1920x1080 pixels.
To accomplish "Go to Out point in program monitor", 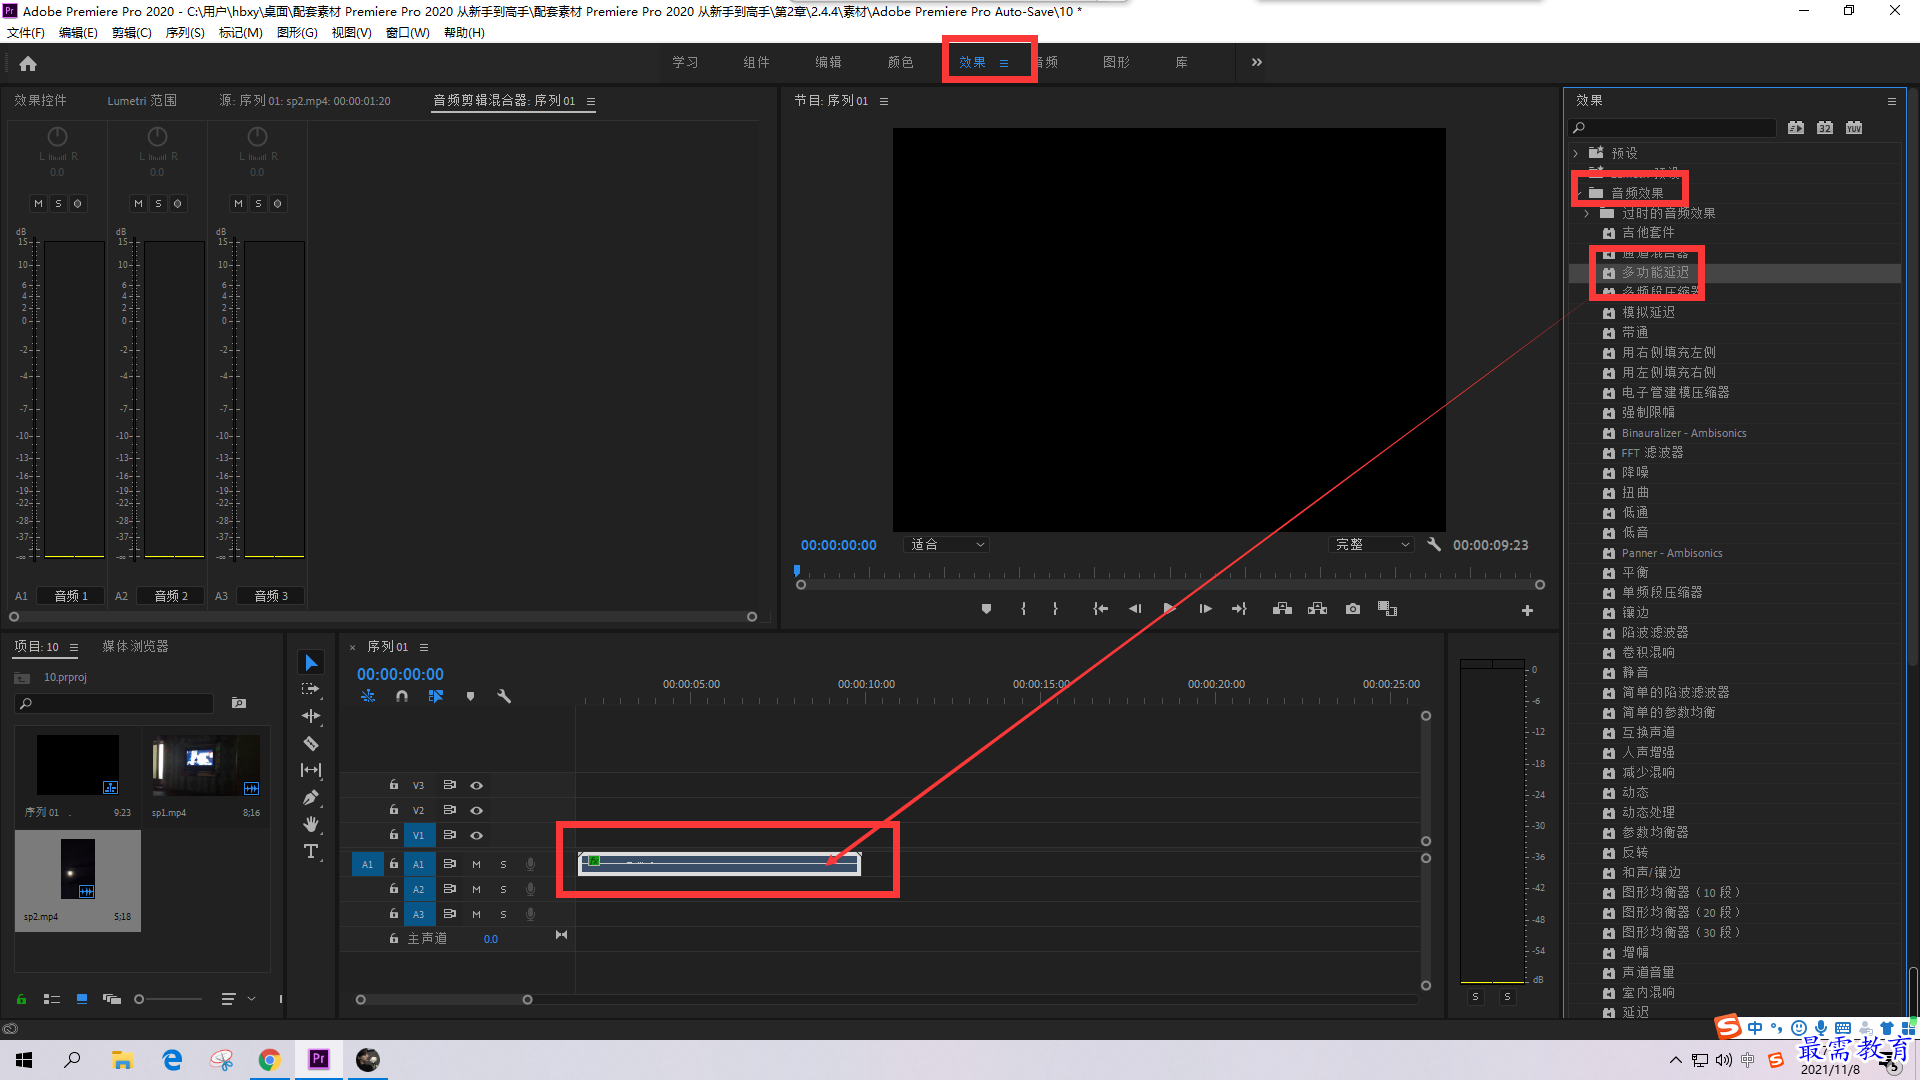I will pos(1239,609).
